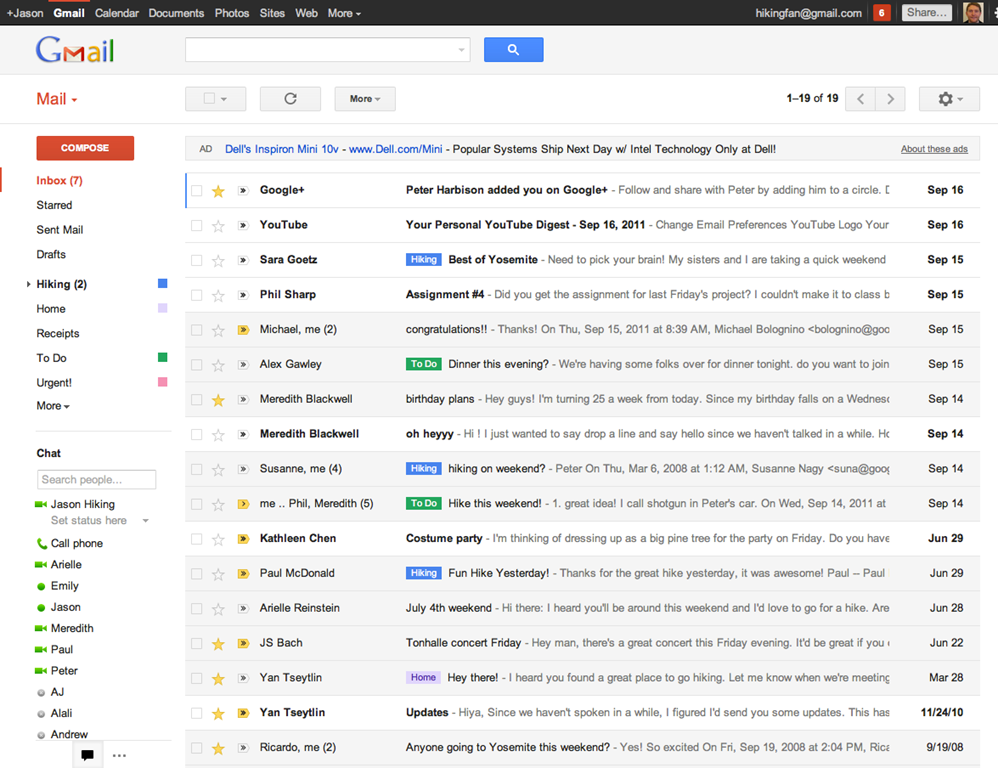Image resolution: width=998 pixels, height=768 pixels.
Task: Open the Starred folder
Action: click(x=54, y=205)
